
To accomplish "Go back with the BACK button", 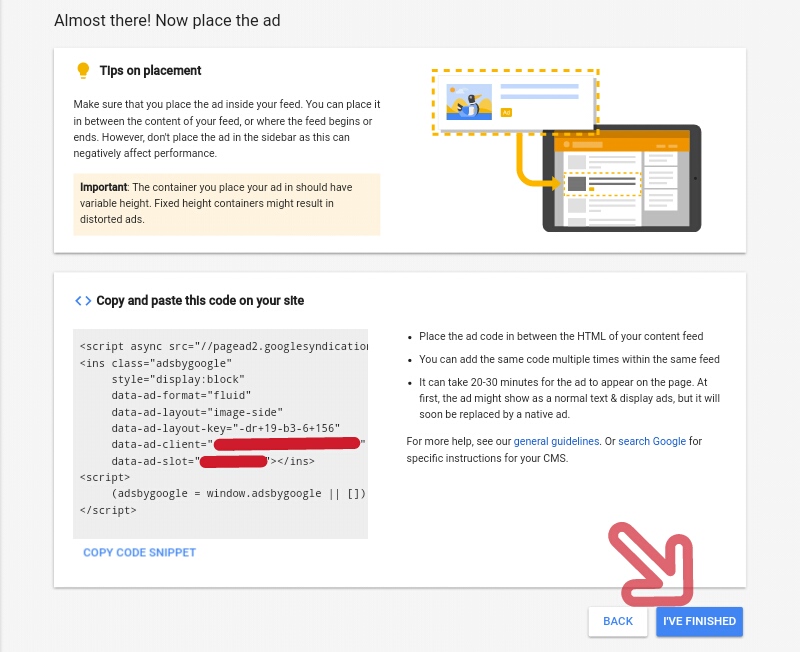I will coord(618,621).
